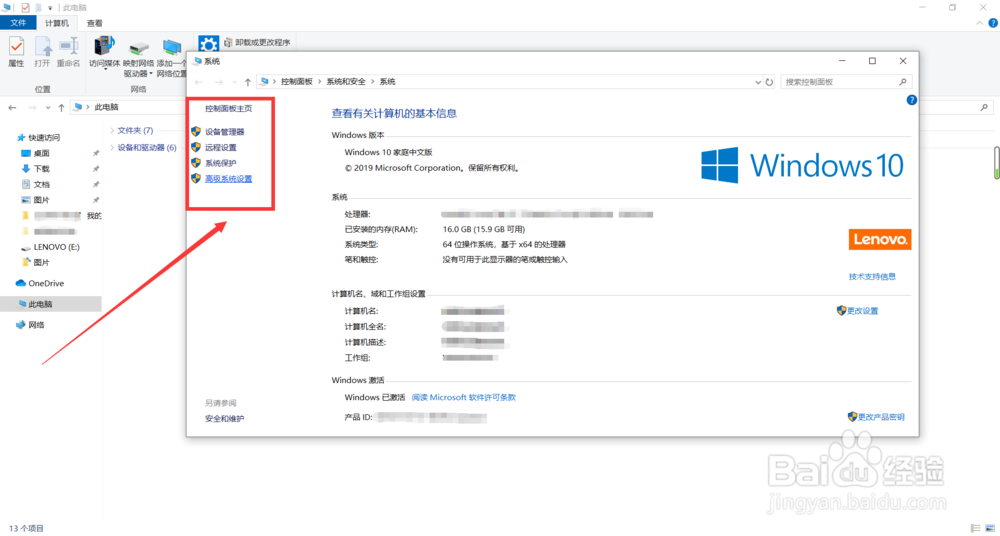The height and width of the screenshot is (536, 1000).
Task: Collapse the File Explorer ribbon chevron
Action: [980, 24]
